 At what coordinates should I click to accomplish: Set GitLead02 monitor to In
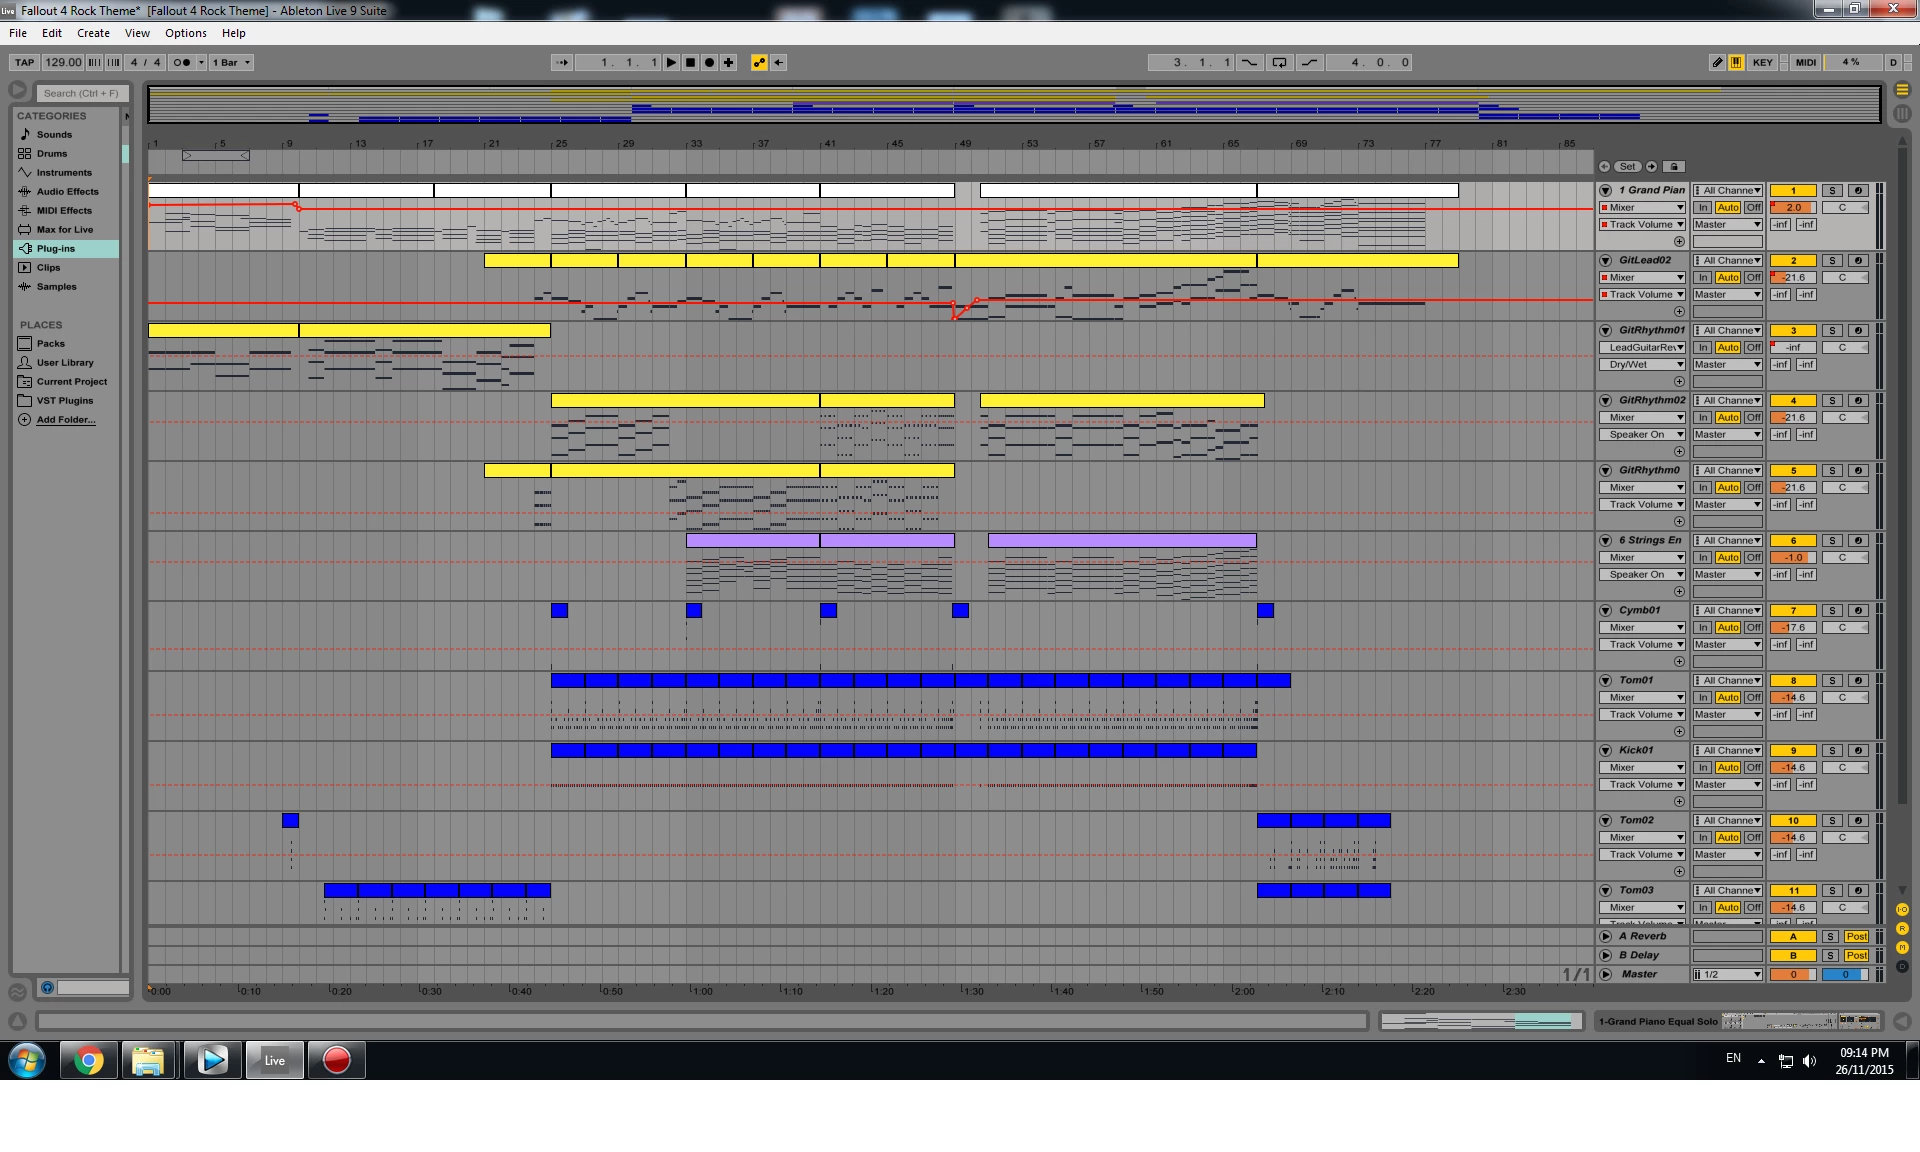point(1703,277)
